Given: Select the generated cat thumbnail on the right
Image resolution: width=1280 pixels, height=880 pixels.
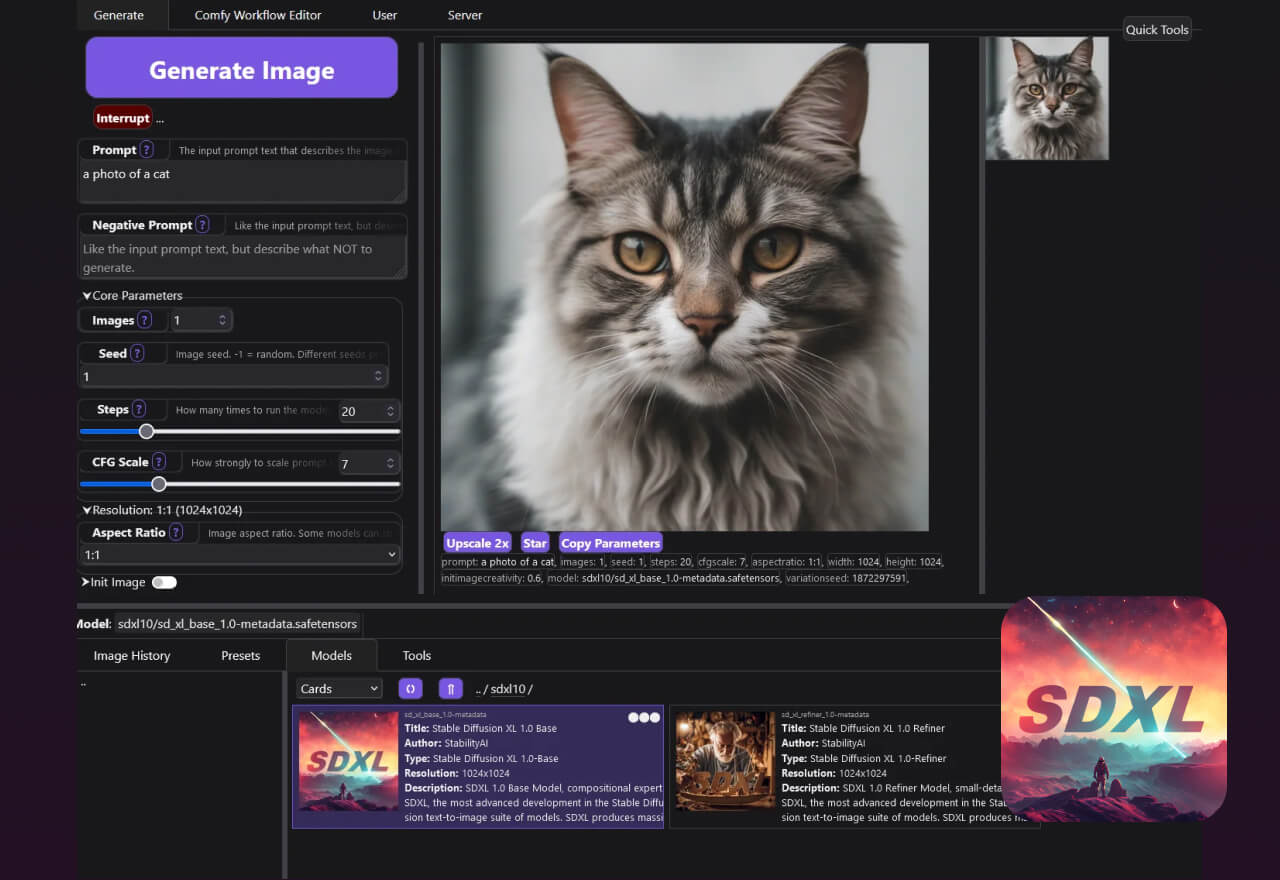Looking at the screenshot, I should pos(1047,98).
